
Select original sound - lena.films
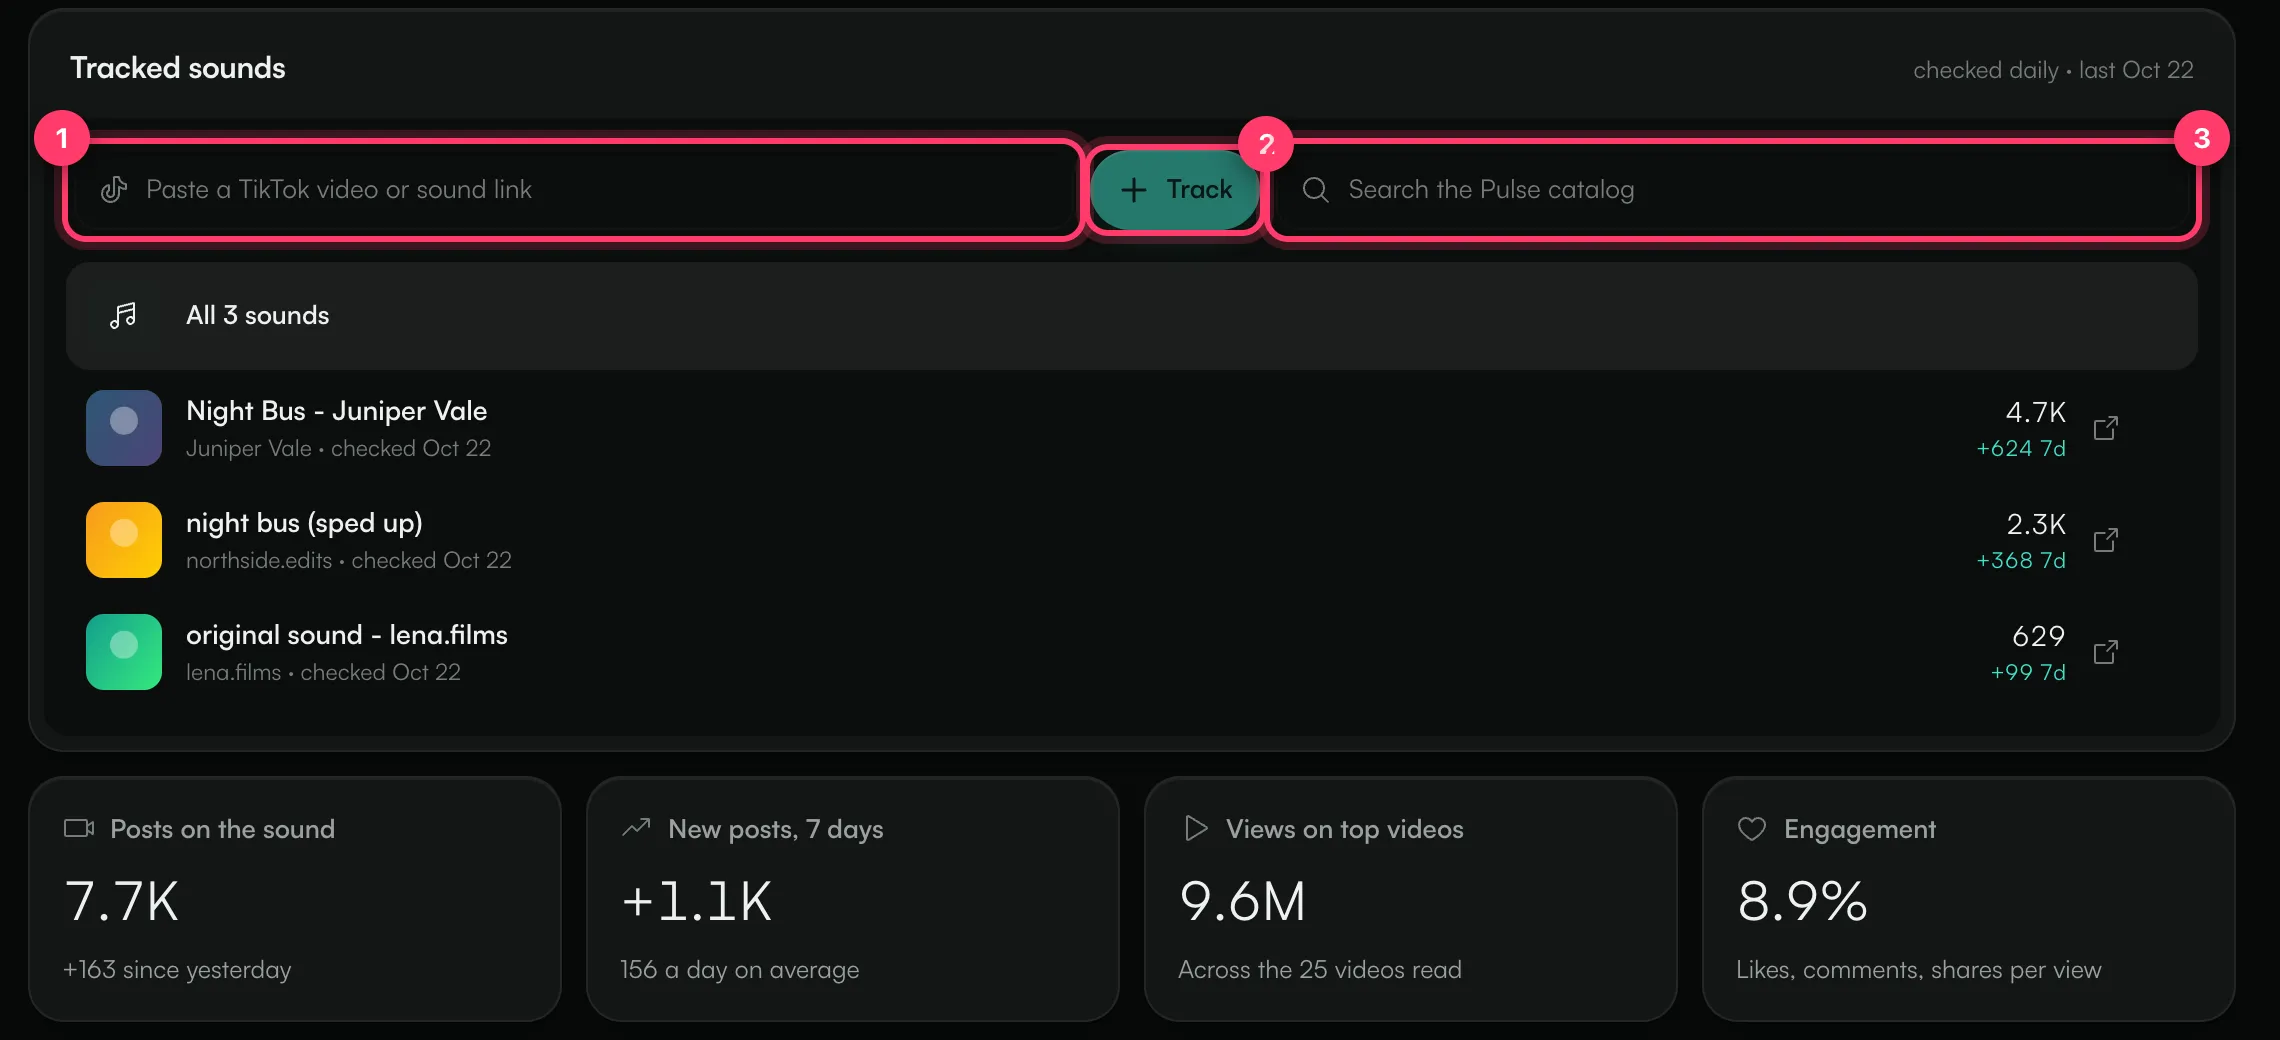pos(1131,652)
